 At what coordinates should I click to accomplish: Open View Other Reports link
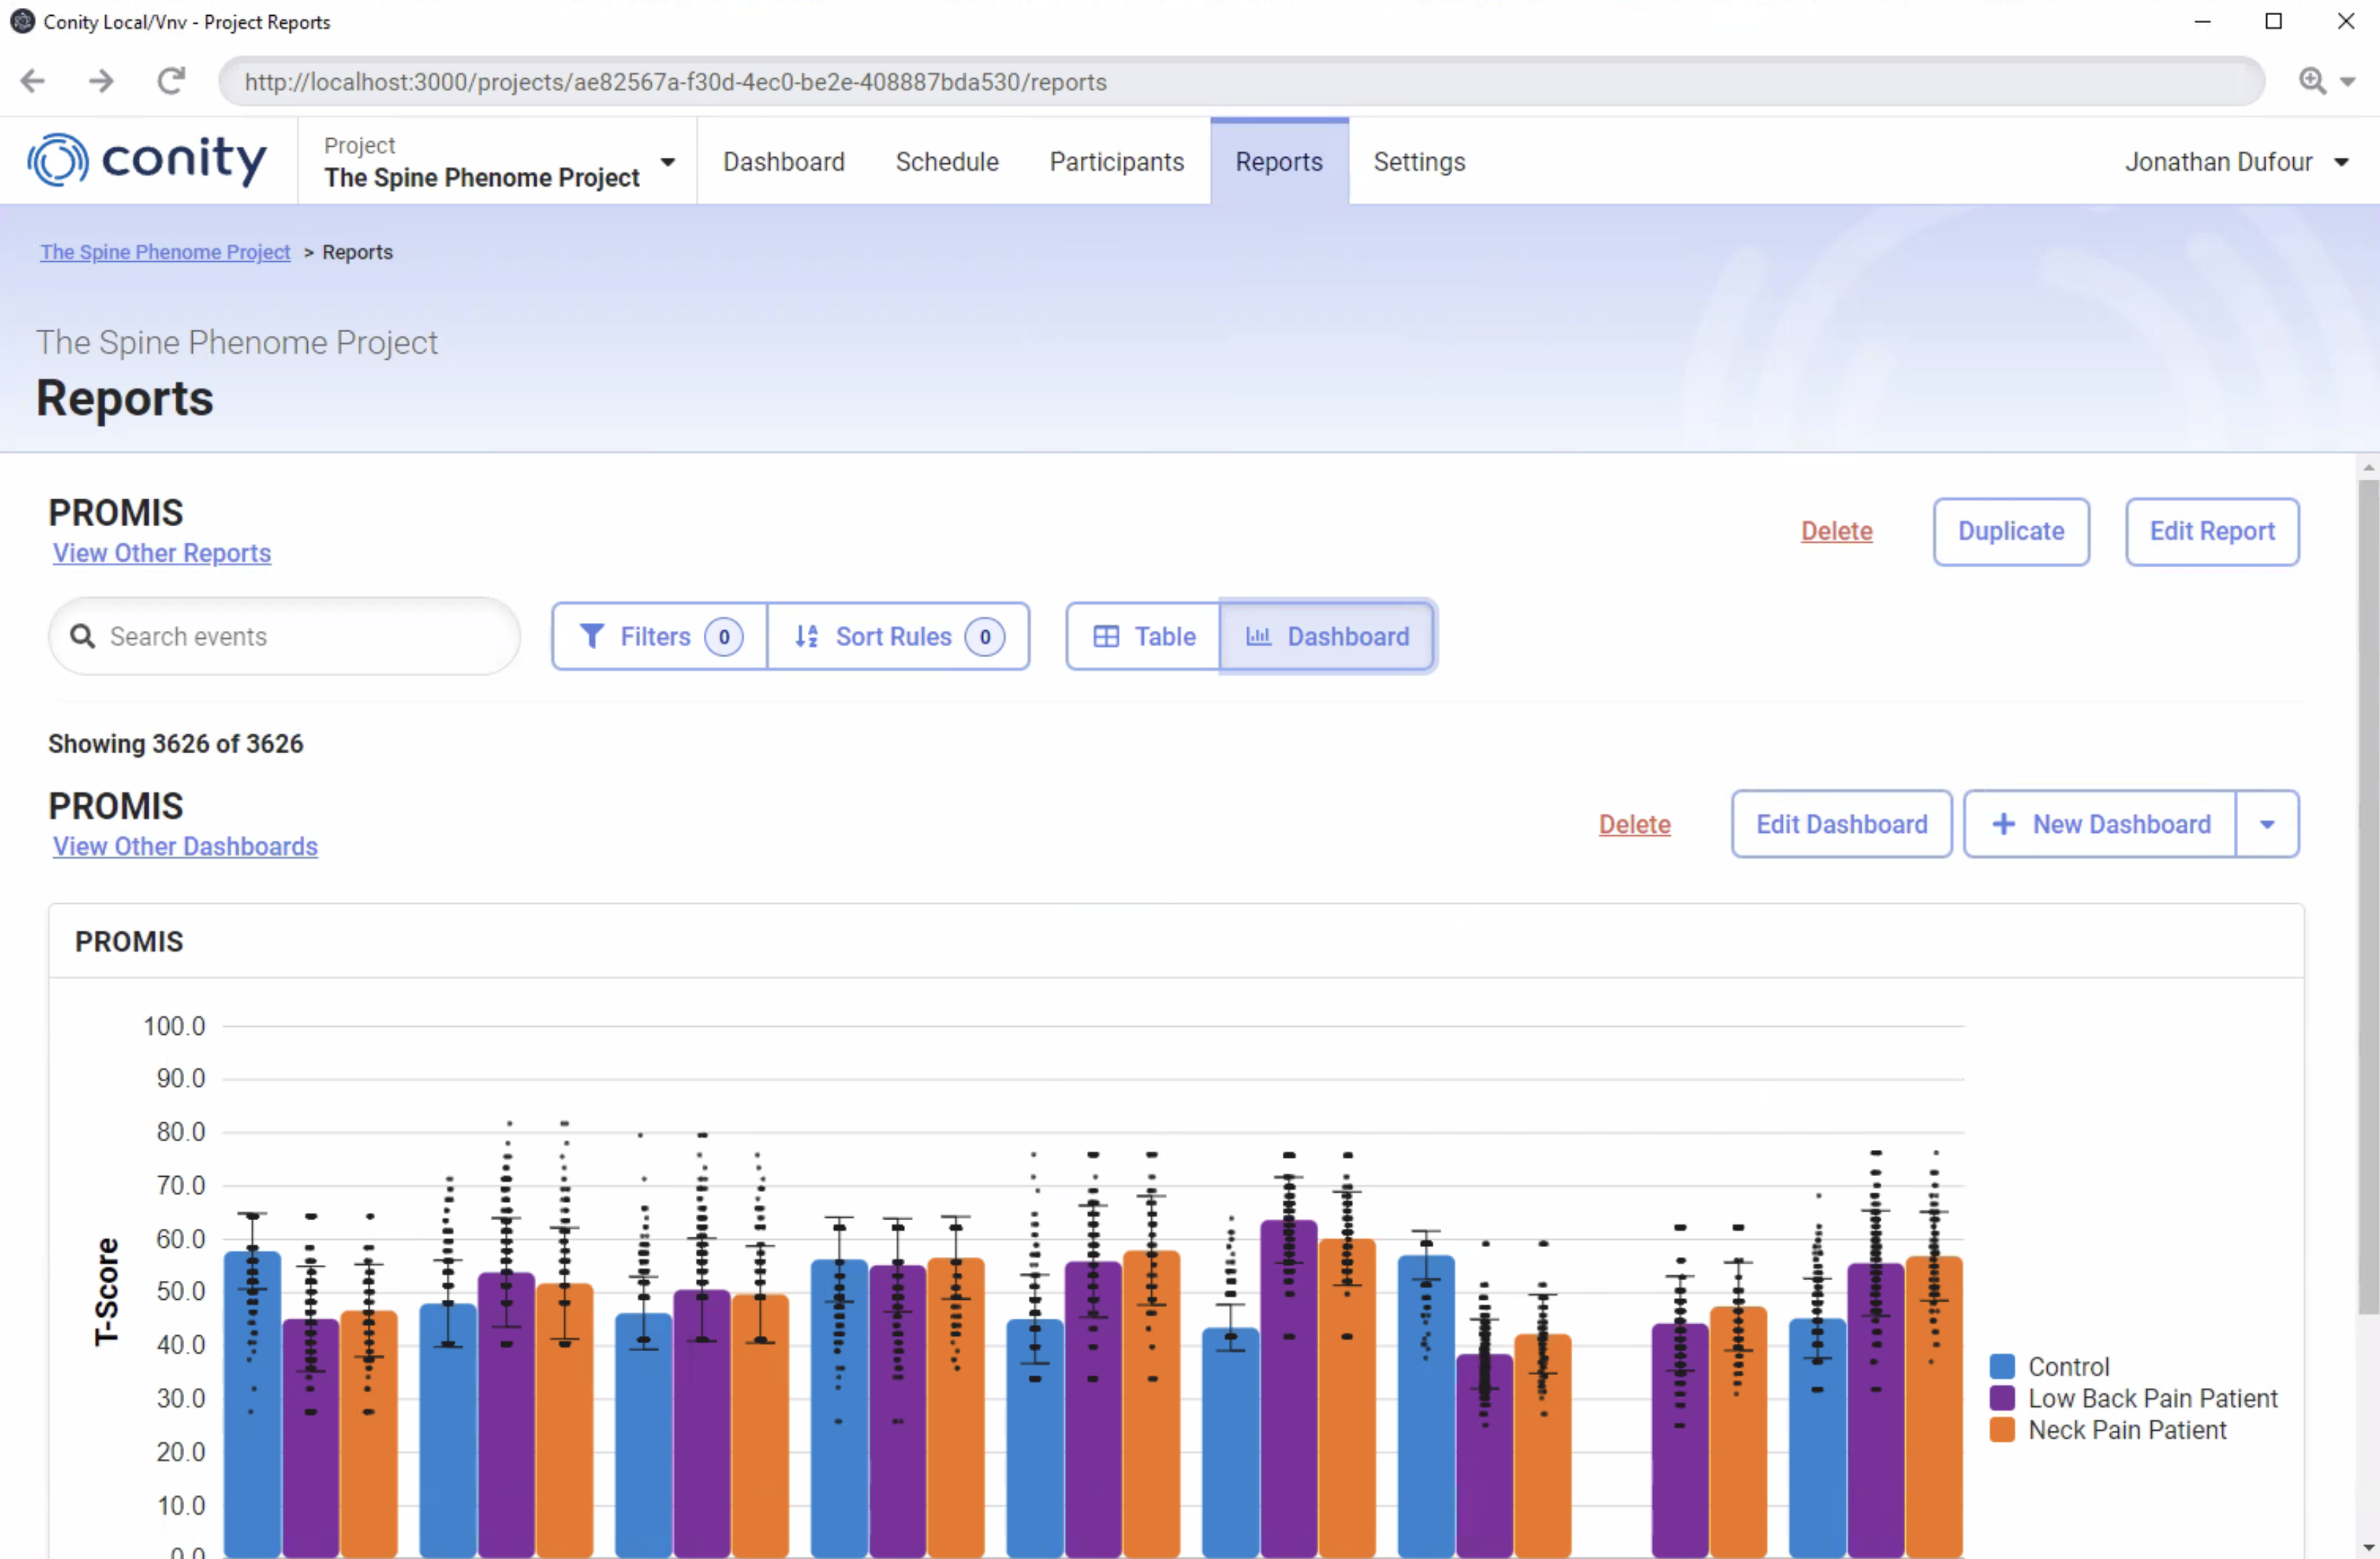pos(161,553)
